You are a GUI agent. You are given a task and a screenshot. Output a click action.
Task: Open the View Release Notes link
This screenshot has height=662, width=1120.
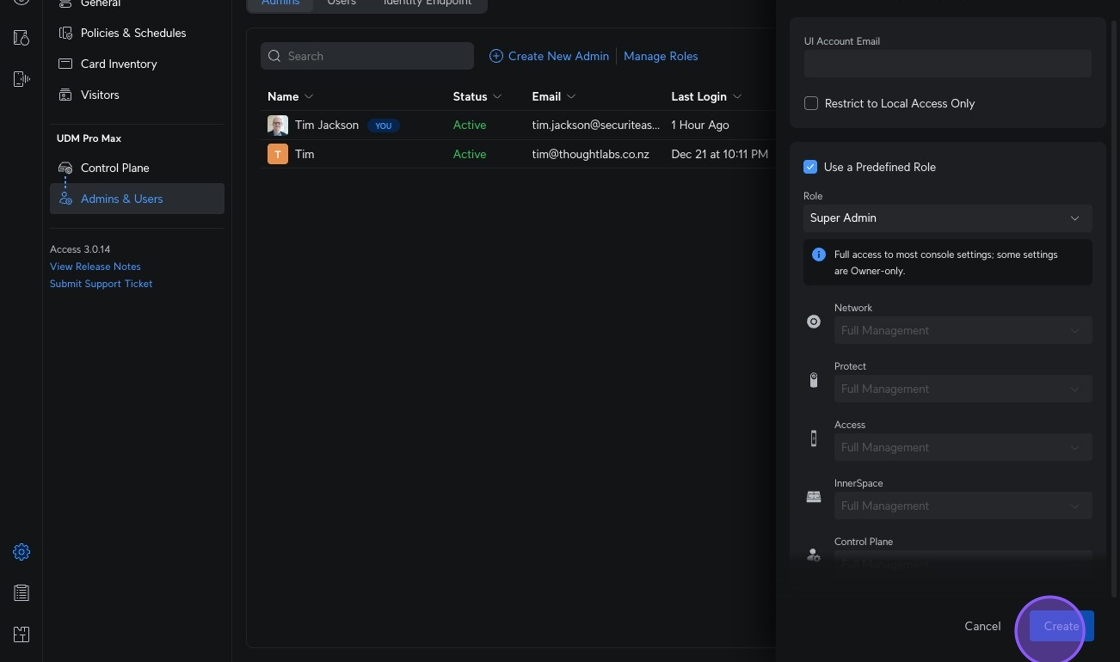pos(95,267)
